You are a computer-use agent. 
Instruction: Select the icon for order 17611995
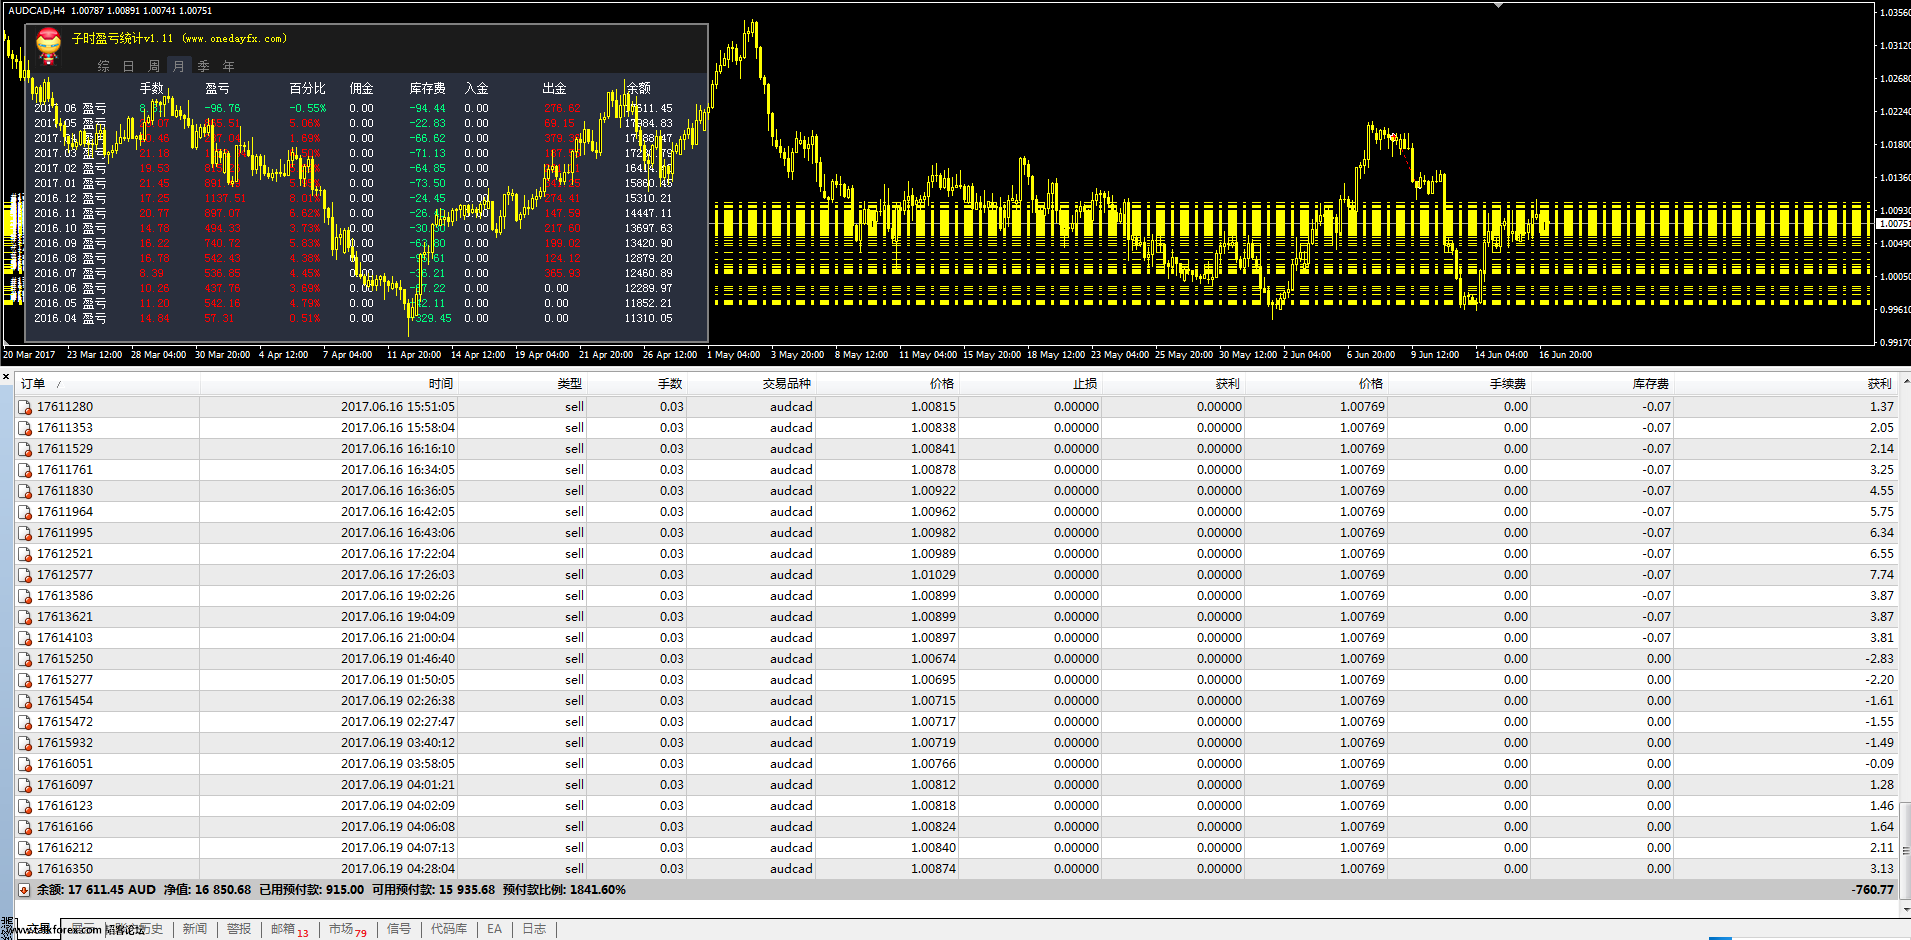pyautogui.click(x=25, y=533)
